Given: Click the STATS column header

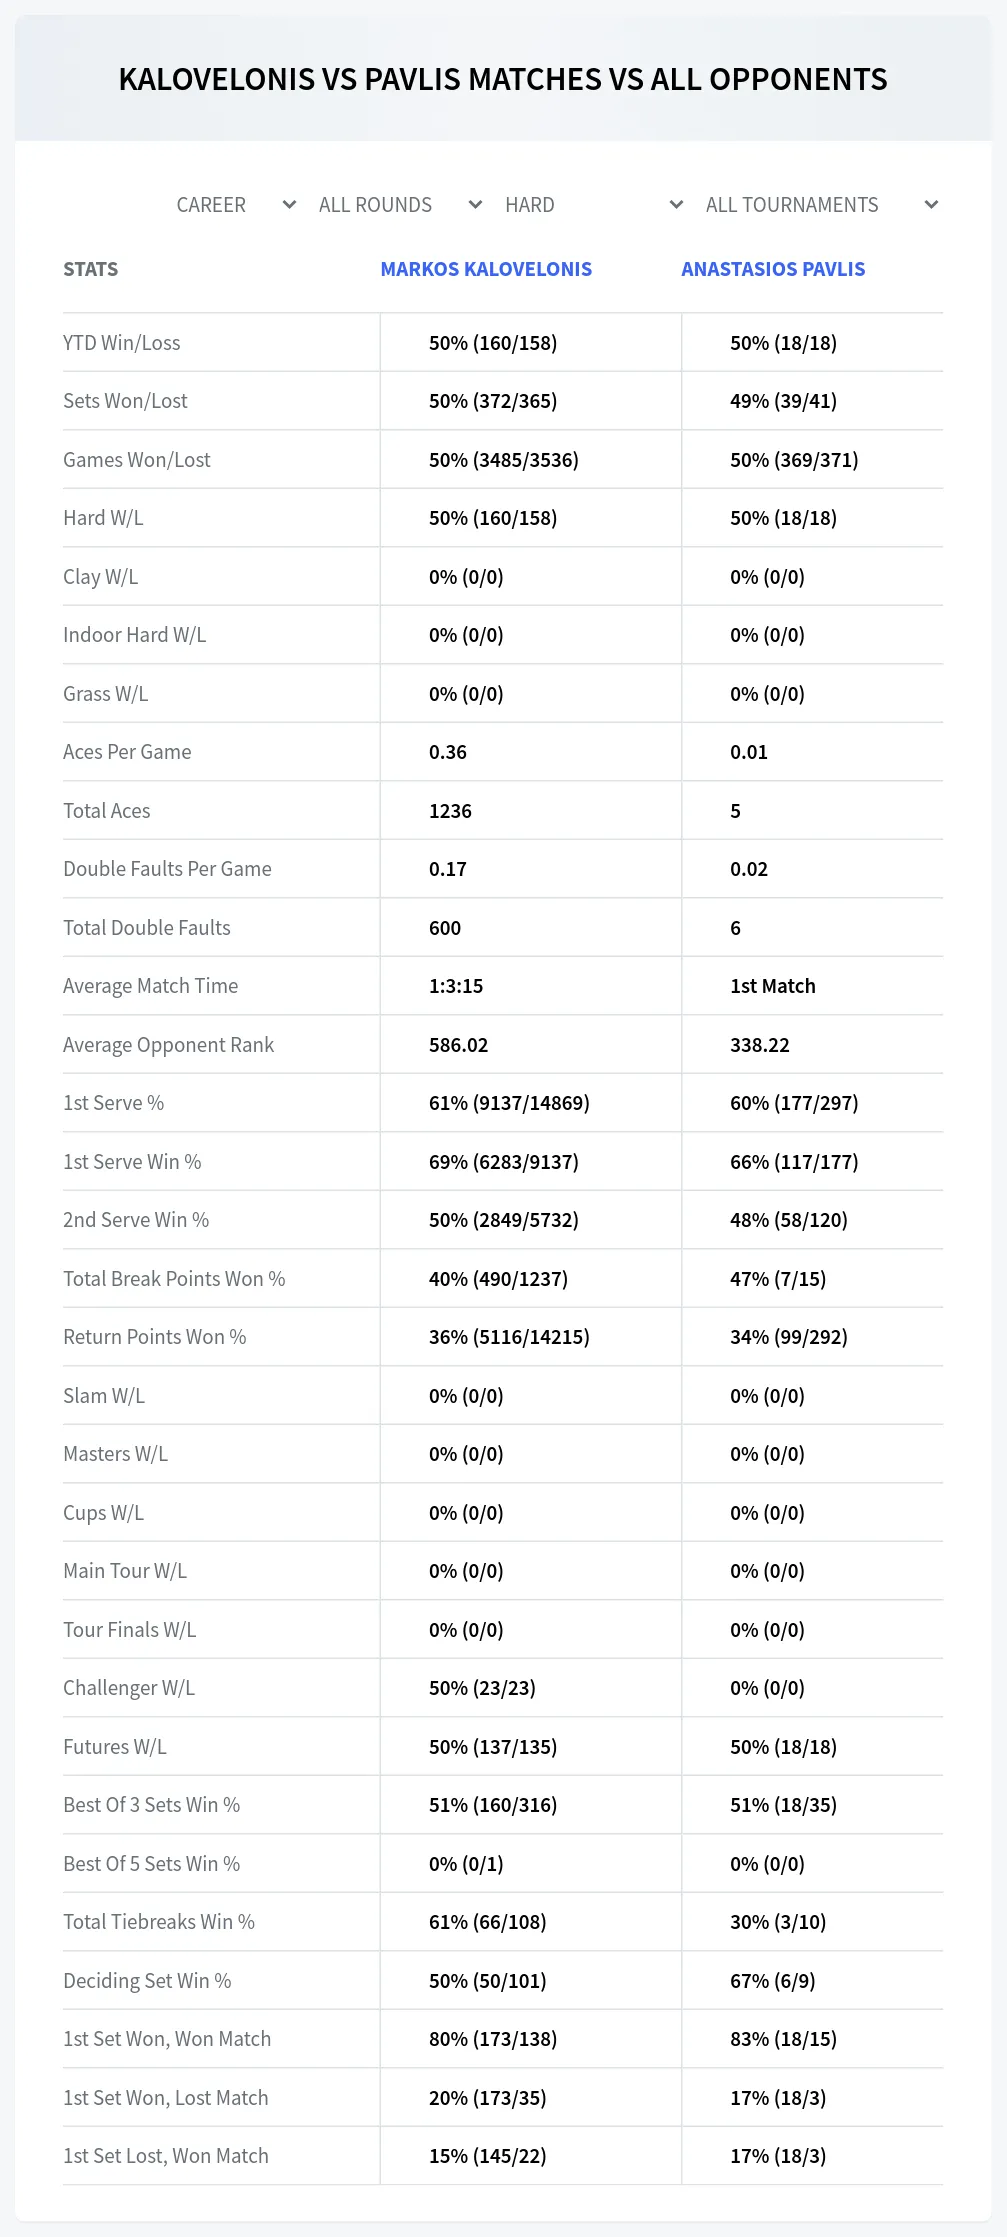Looking at the screenshot, I should point(91,269).
